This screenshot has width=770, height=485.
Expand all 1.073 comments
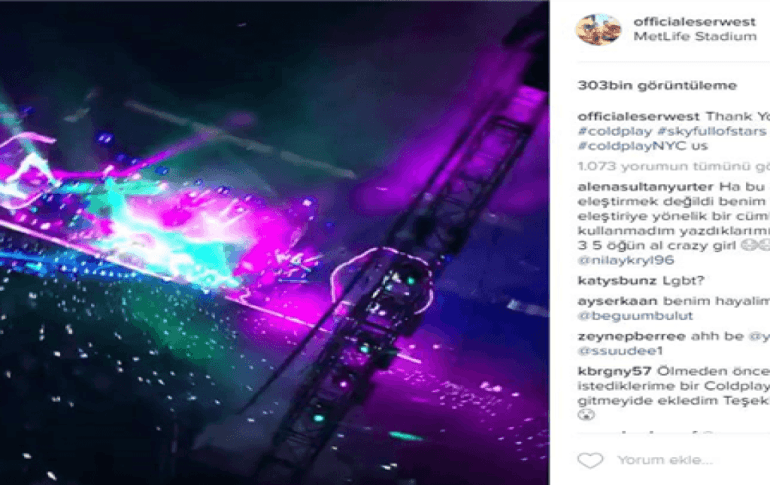[674, 166]
